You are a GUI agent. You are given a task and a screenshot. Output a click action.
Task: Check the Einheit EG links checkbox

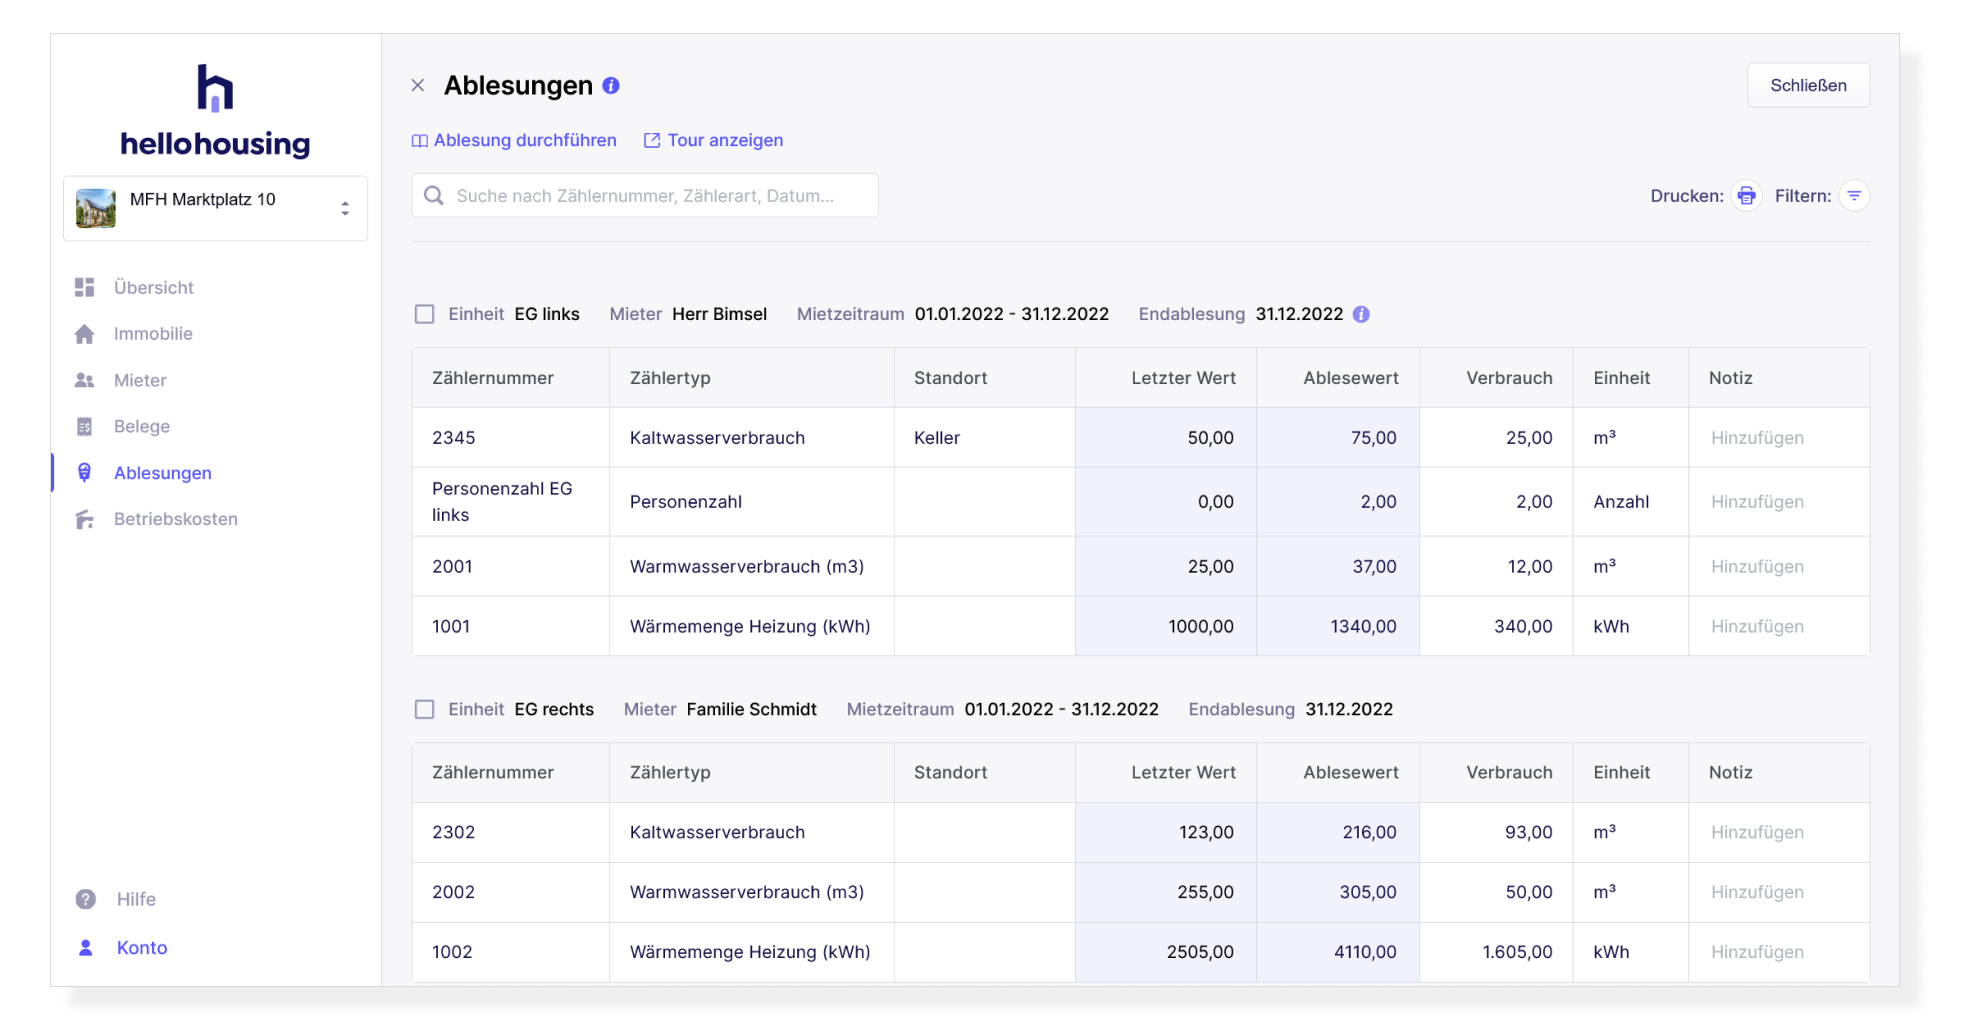point(424,314)
